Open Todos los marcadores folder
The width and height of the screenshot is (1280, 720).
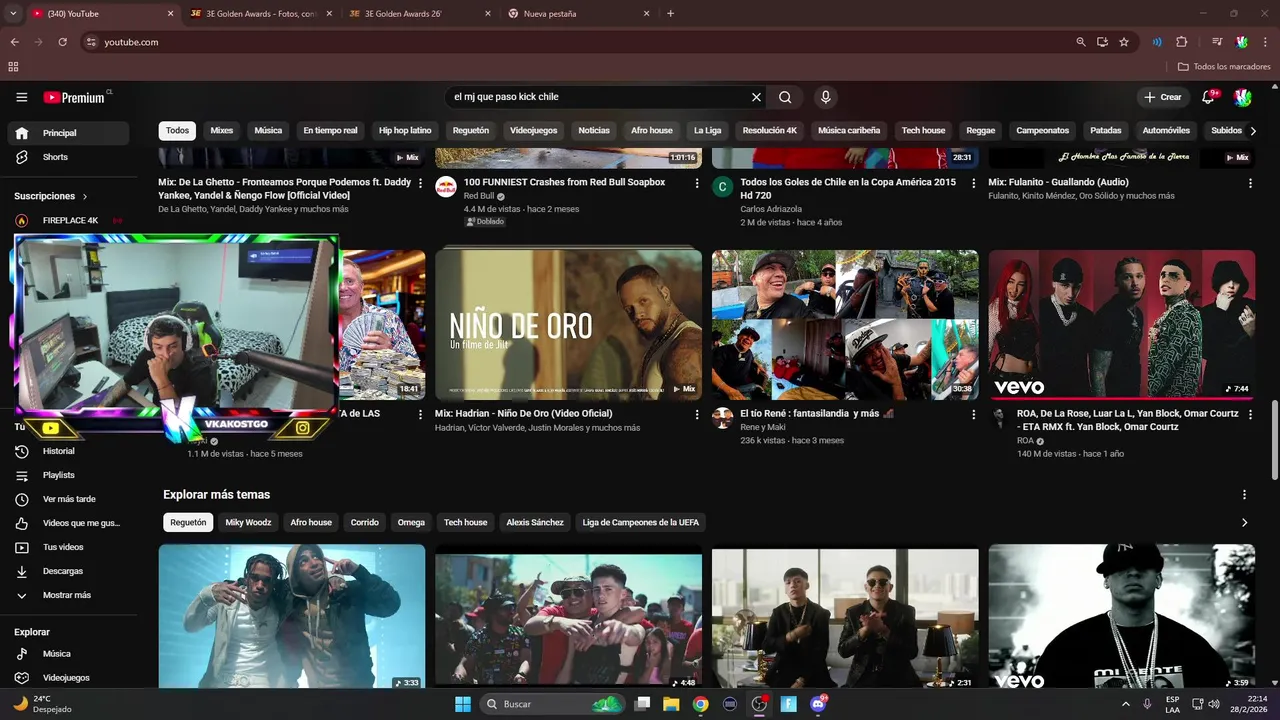pyautogui.click(x=1224, y=67)
